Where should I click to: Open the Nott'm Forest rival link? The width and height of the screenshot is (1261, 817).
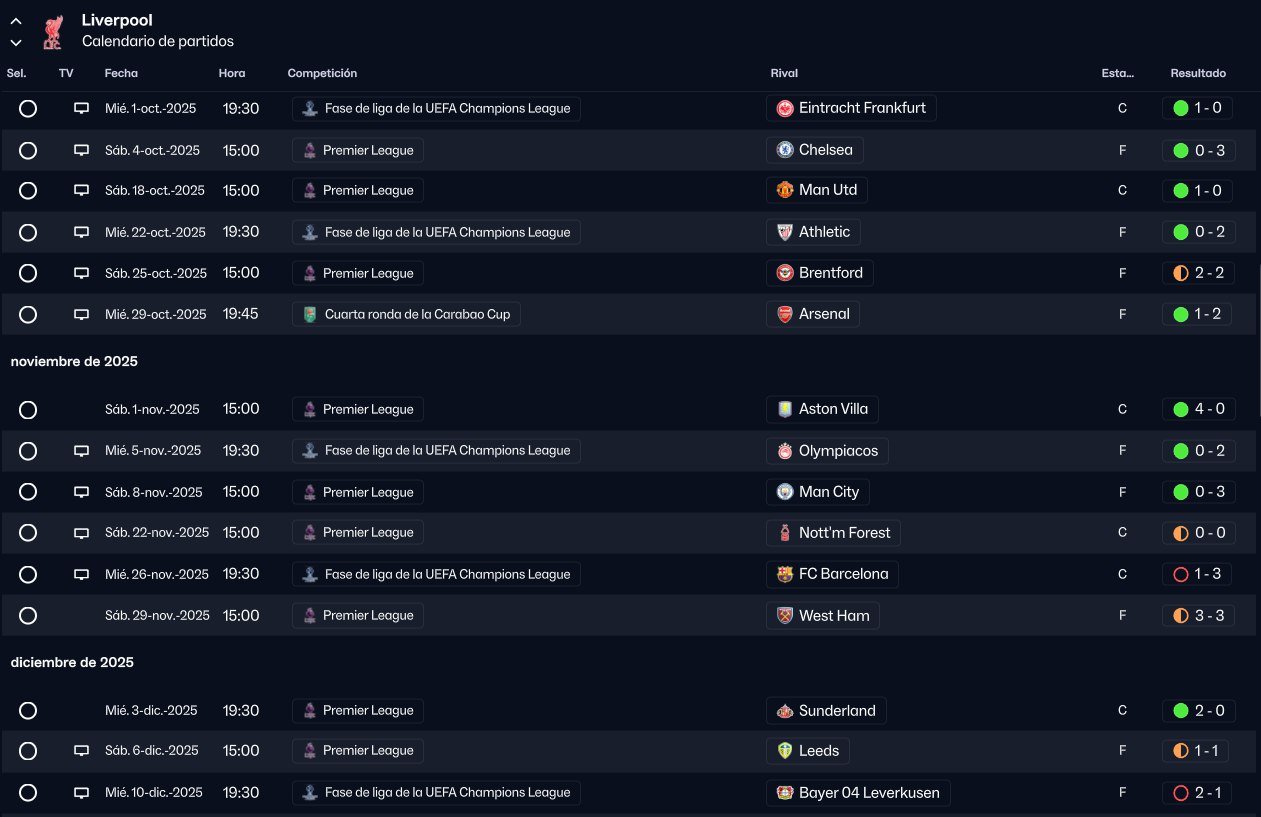843,533
